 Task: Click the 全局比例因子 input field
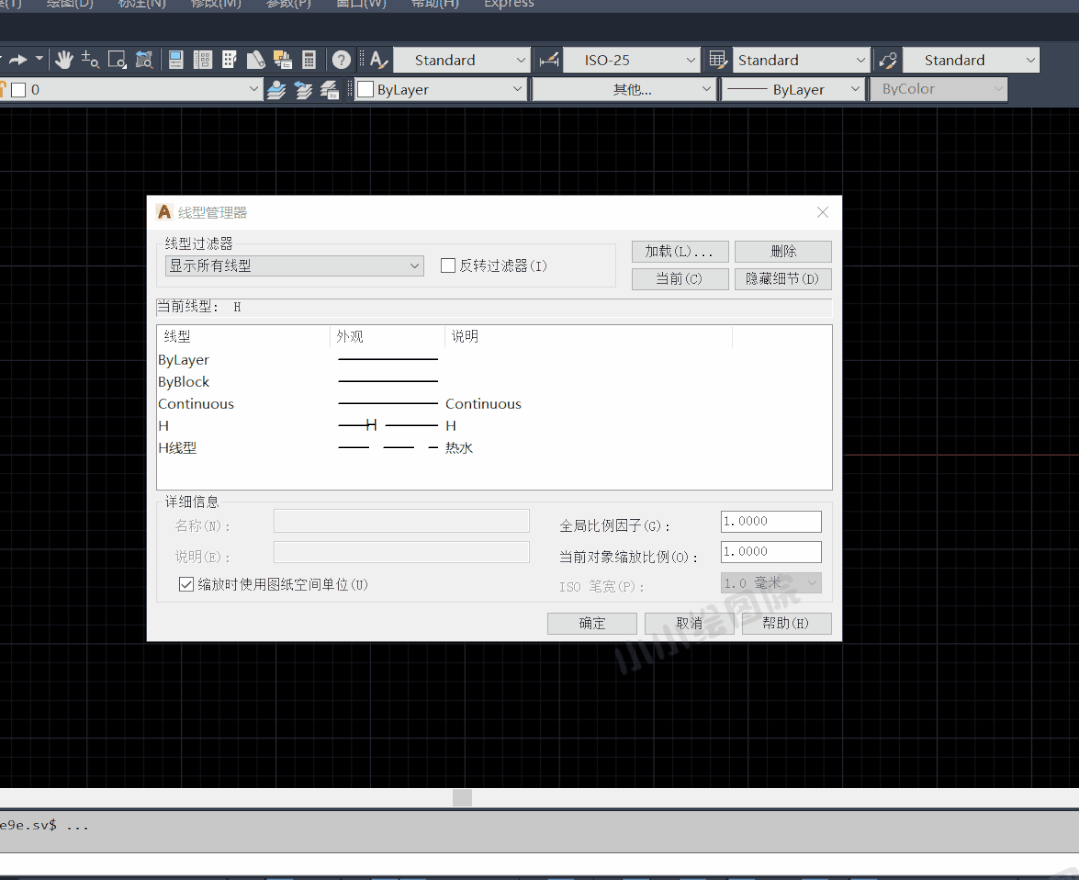click(770, 521)
